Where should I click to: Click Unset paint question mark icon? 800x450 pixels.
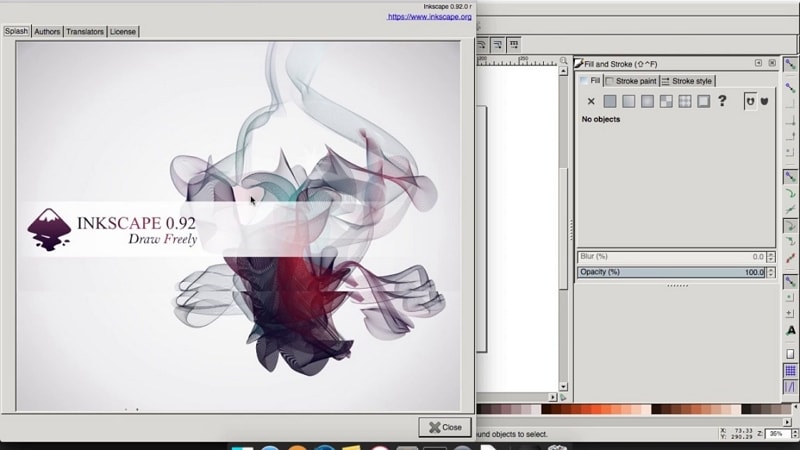(x=722, y=101)
